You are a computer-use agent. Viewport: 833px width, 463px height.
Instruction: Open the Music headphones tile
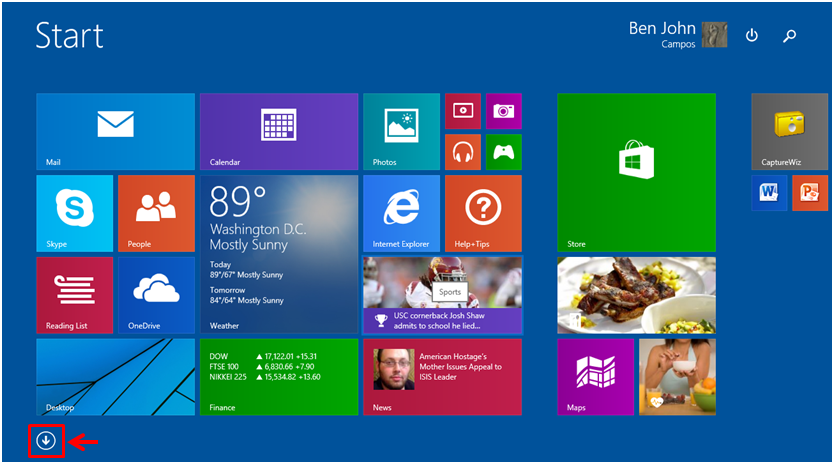coord(463,152)
